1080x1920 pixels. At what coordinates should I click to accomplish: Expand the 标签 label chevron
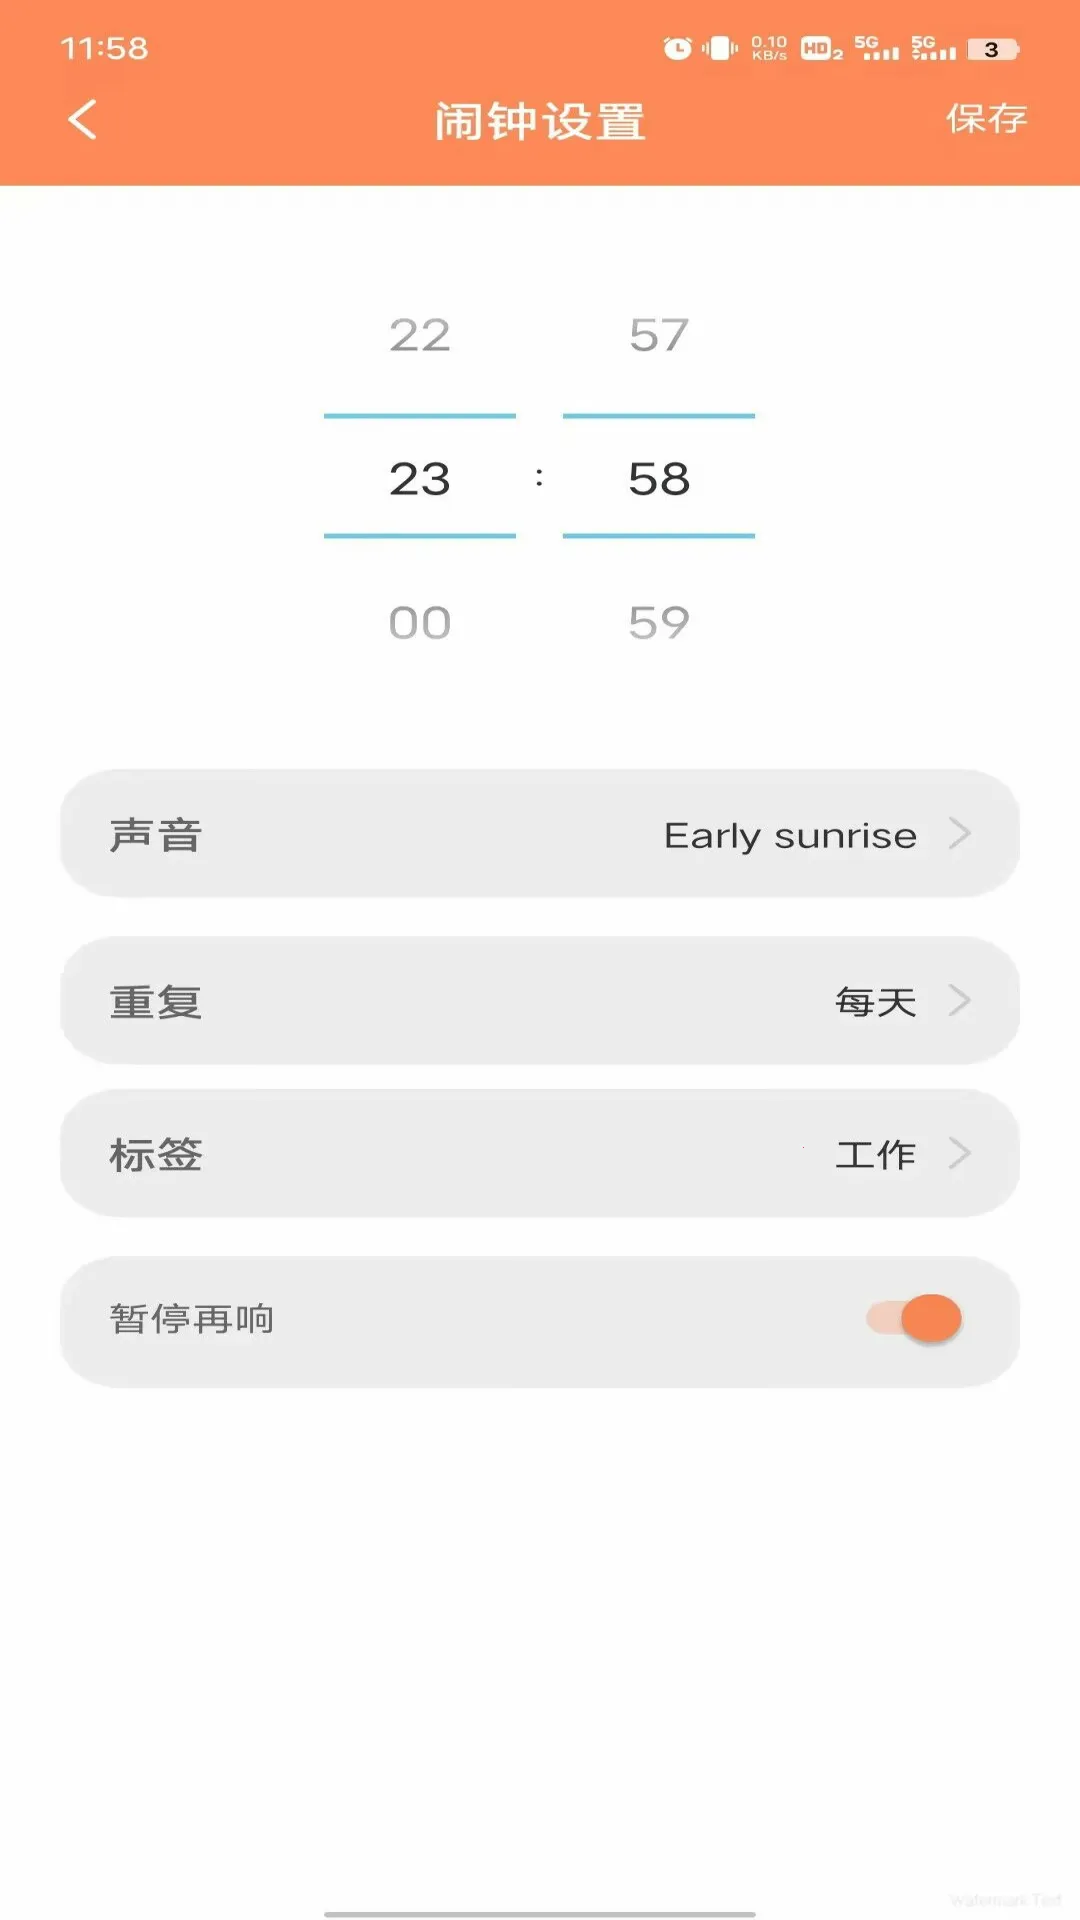coord(959,1153)
